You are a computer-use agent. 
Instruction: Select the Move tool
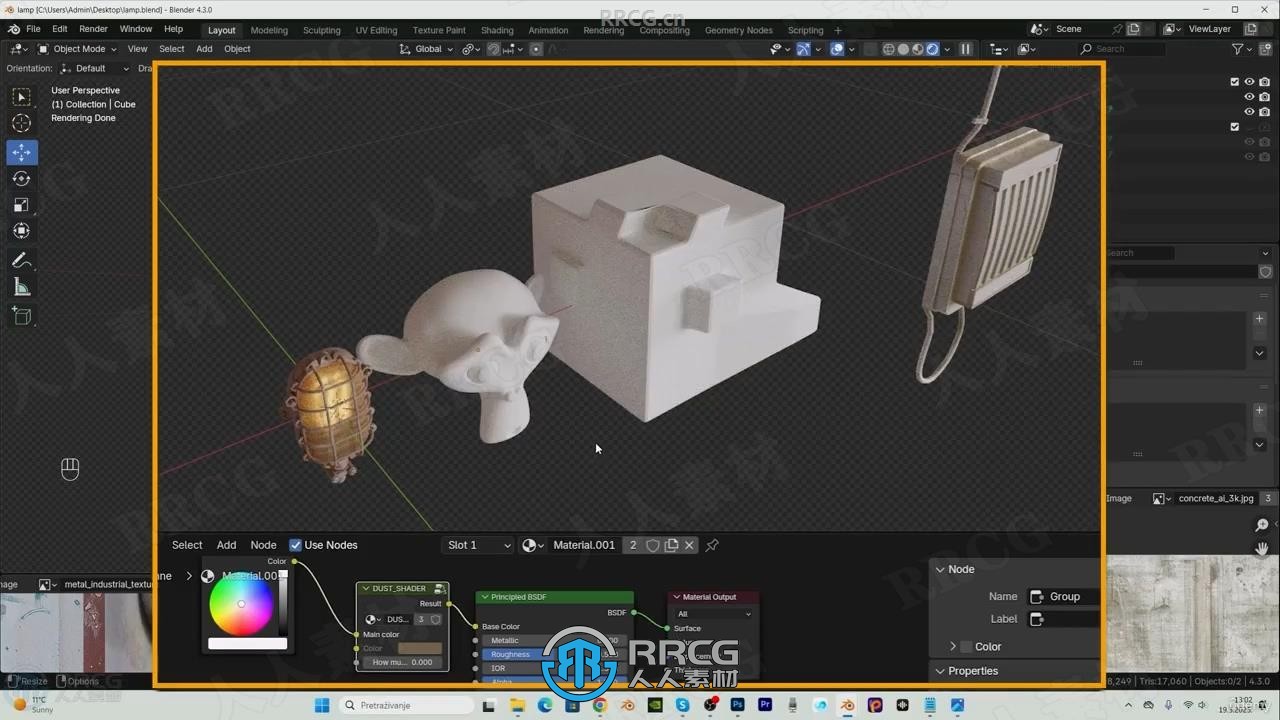coord(21,152)
